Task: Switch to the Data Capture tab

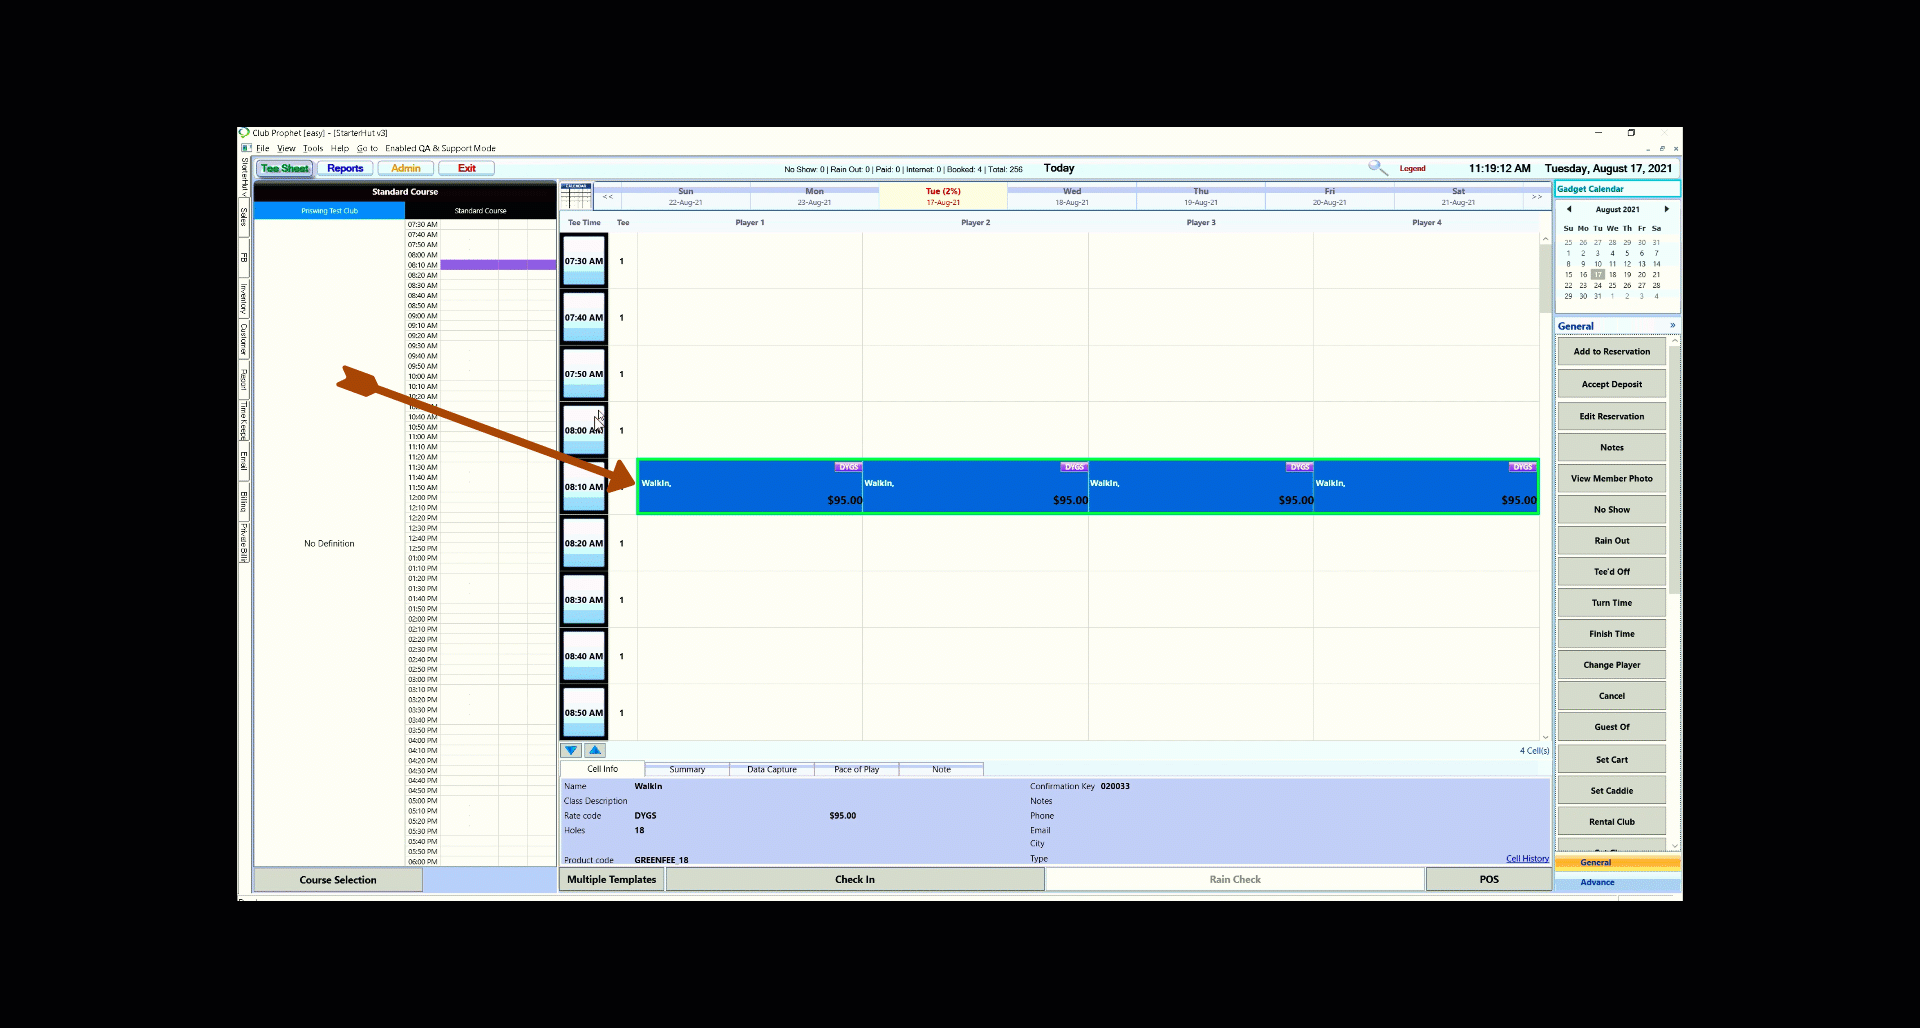Action: click(771, 769)
